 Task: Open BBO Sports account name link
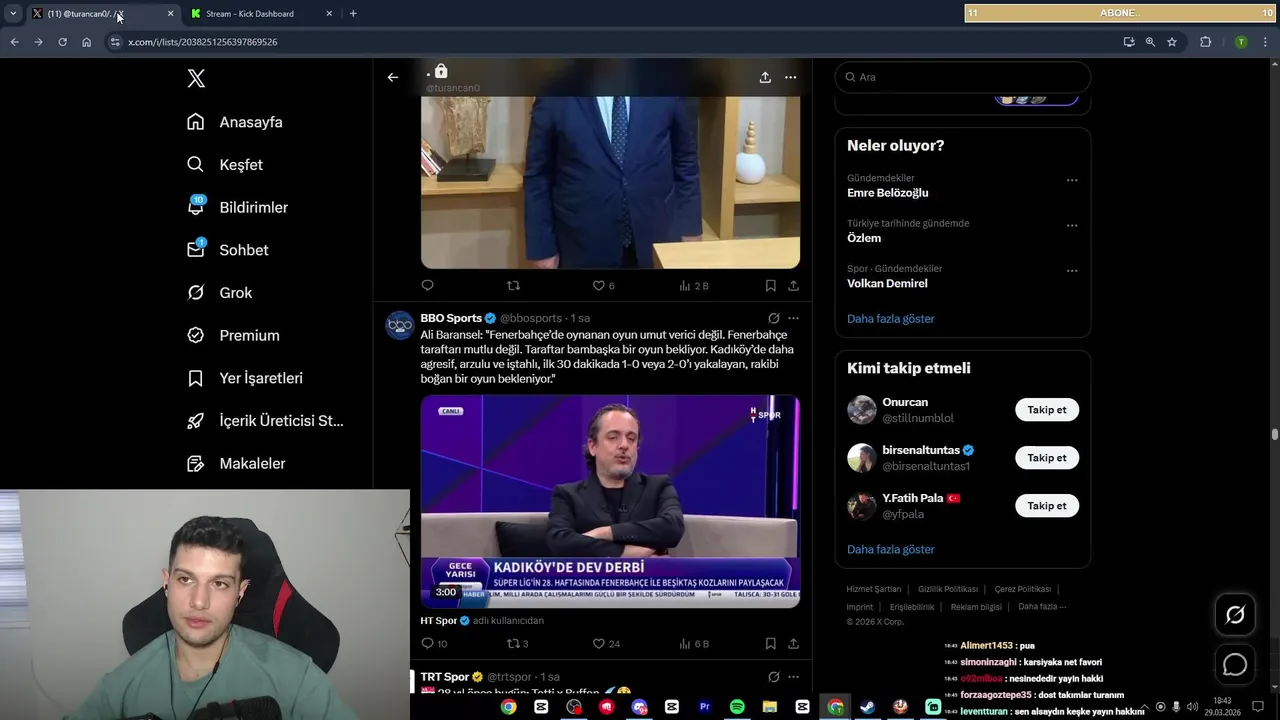[x=451, y=318]
